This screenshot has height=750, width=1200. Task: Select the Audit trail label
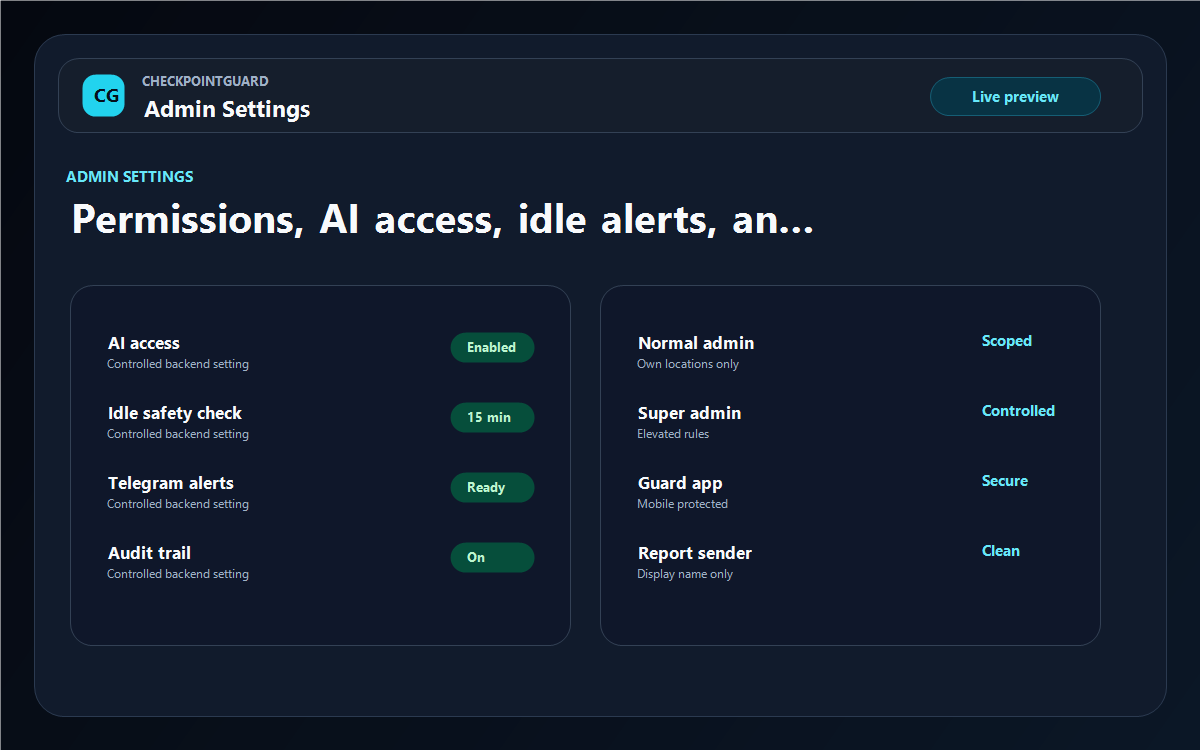(149, 553)
